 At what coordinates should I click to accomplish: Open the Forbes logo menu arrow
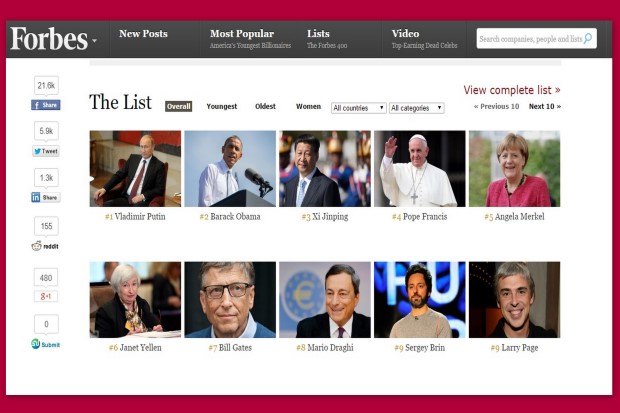(x=95, y=40)
